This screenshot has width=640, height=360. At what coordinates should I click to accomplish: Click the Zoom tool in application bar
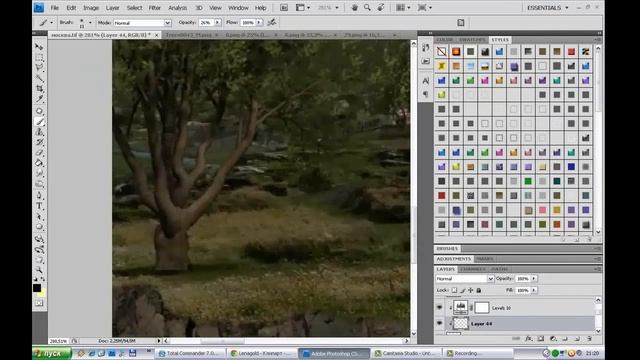click(367, 7)
